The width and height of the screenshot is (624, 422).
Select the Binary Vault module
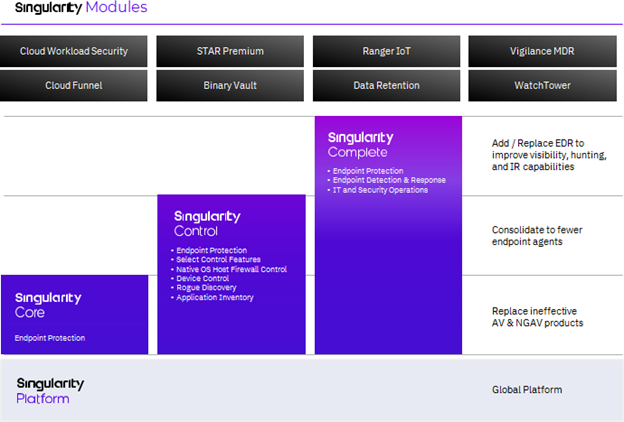[230, 85]
